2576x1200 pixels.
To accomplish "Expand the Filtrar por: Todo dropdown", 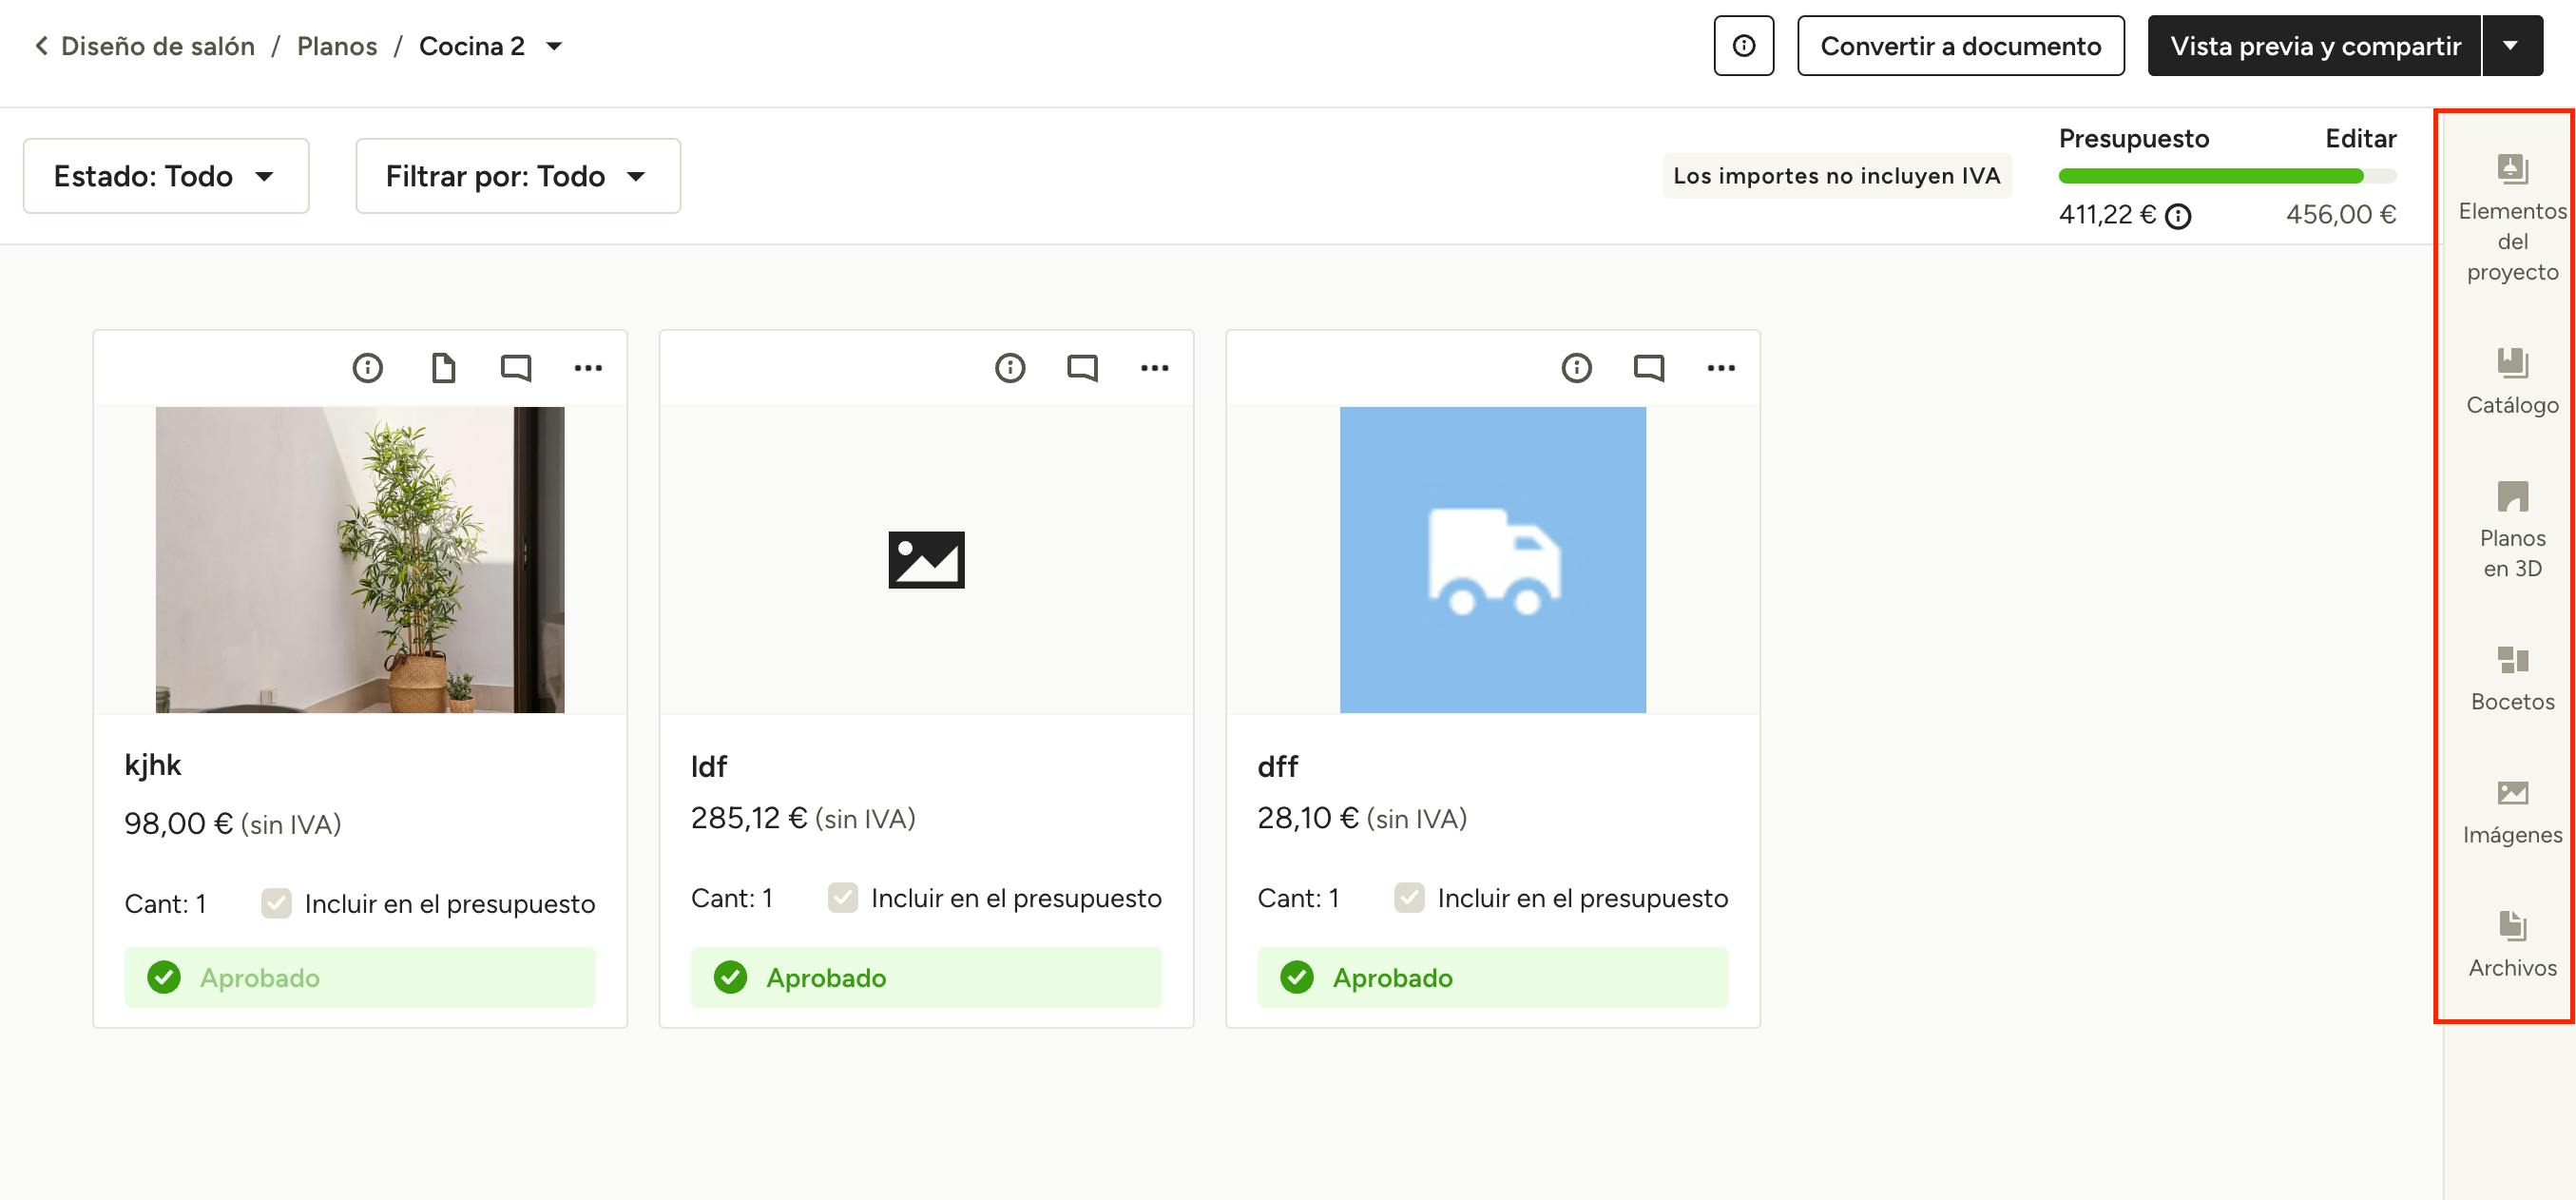I will 517,176.
